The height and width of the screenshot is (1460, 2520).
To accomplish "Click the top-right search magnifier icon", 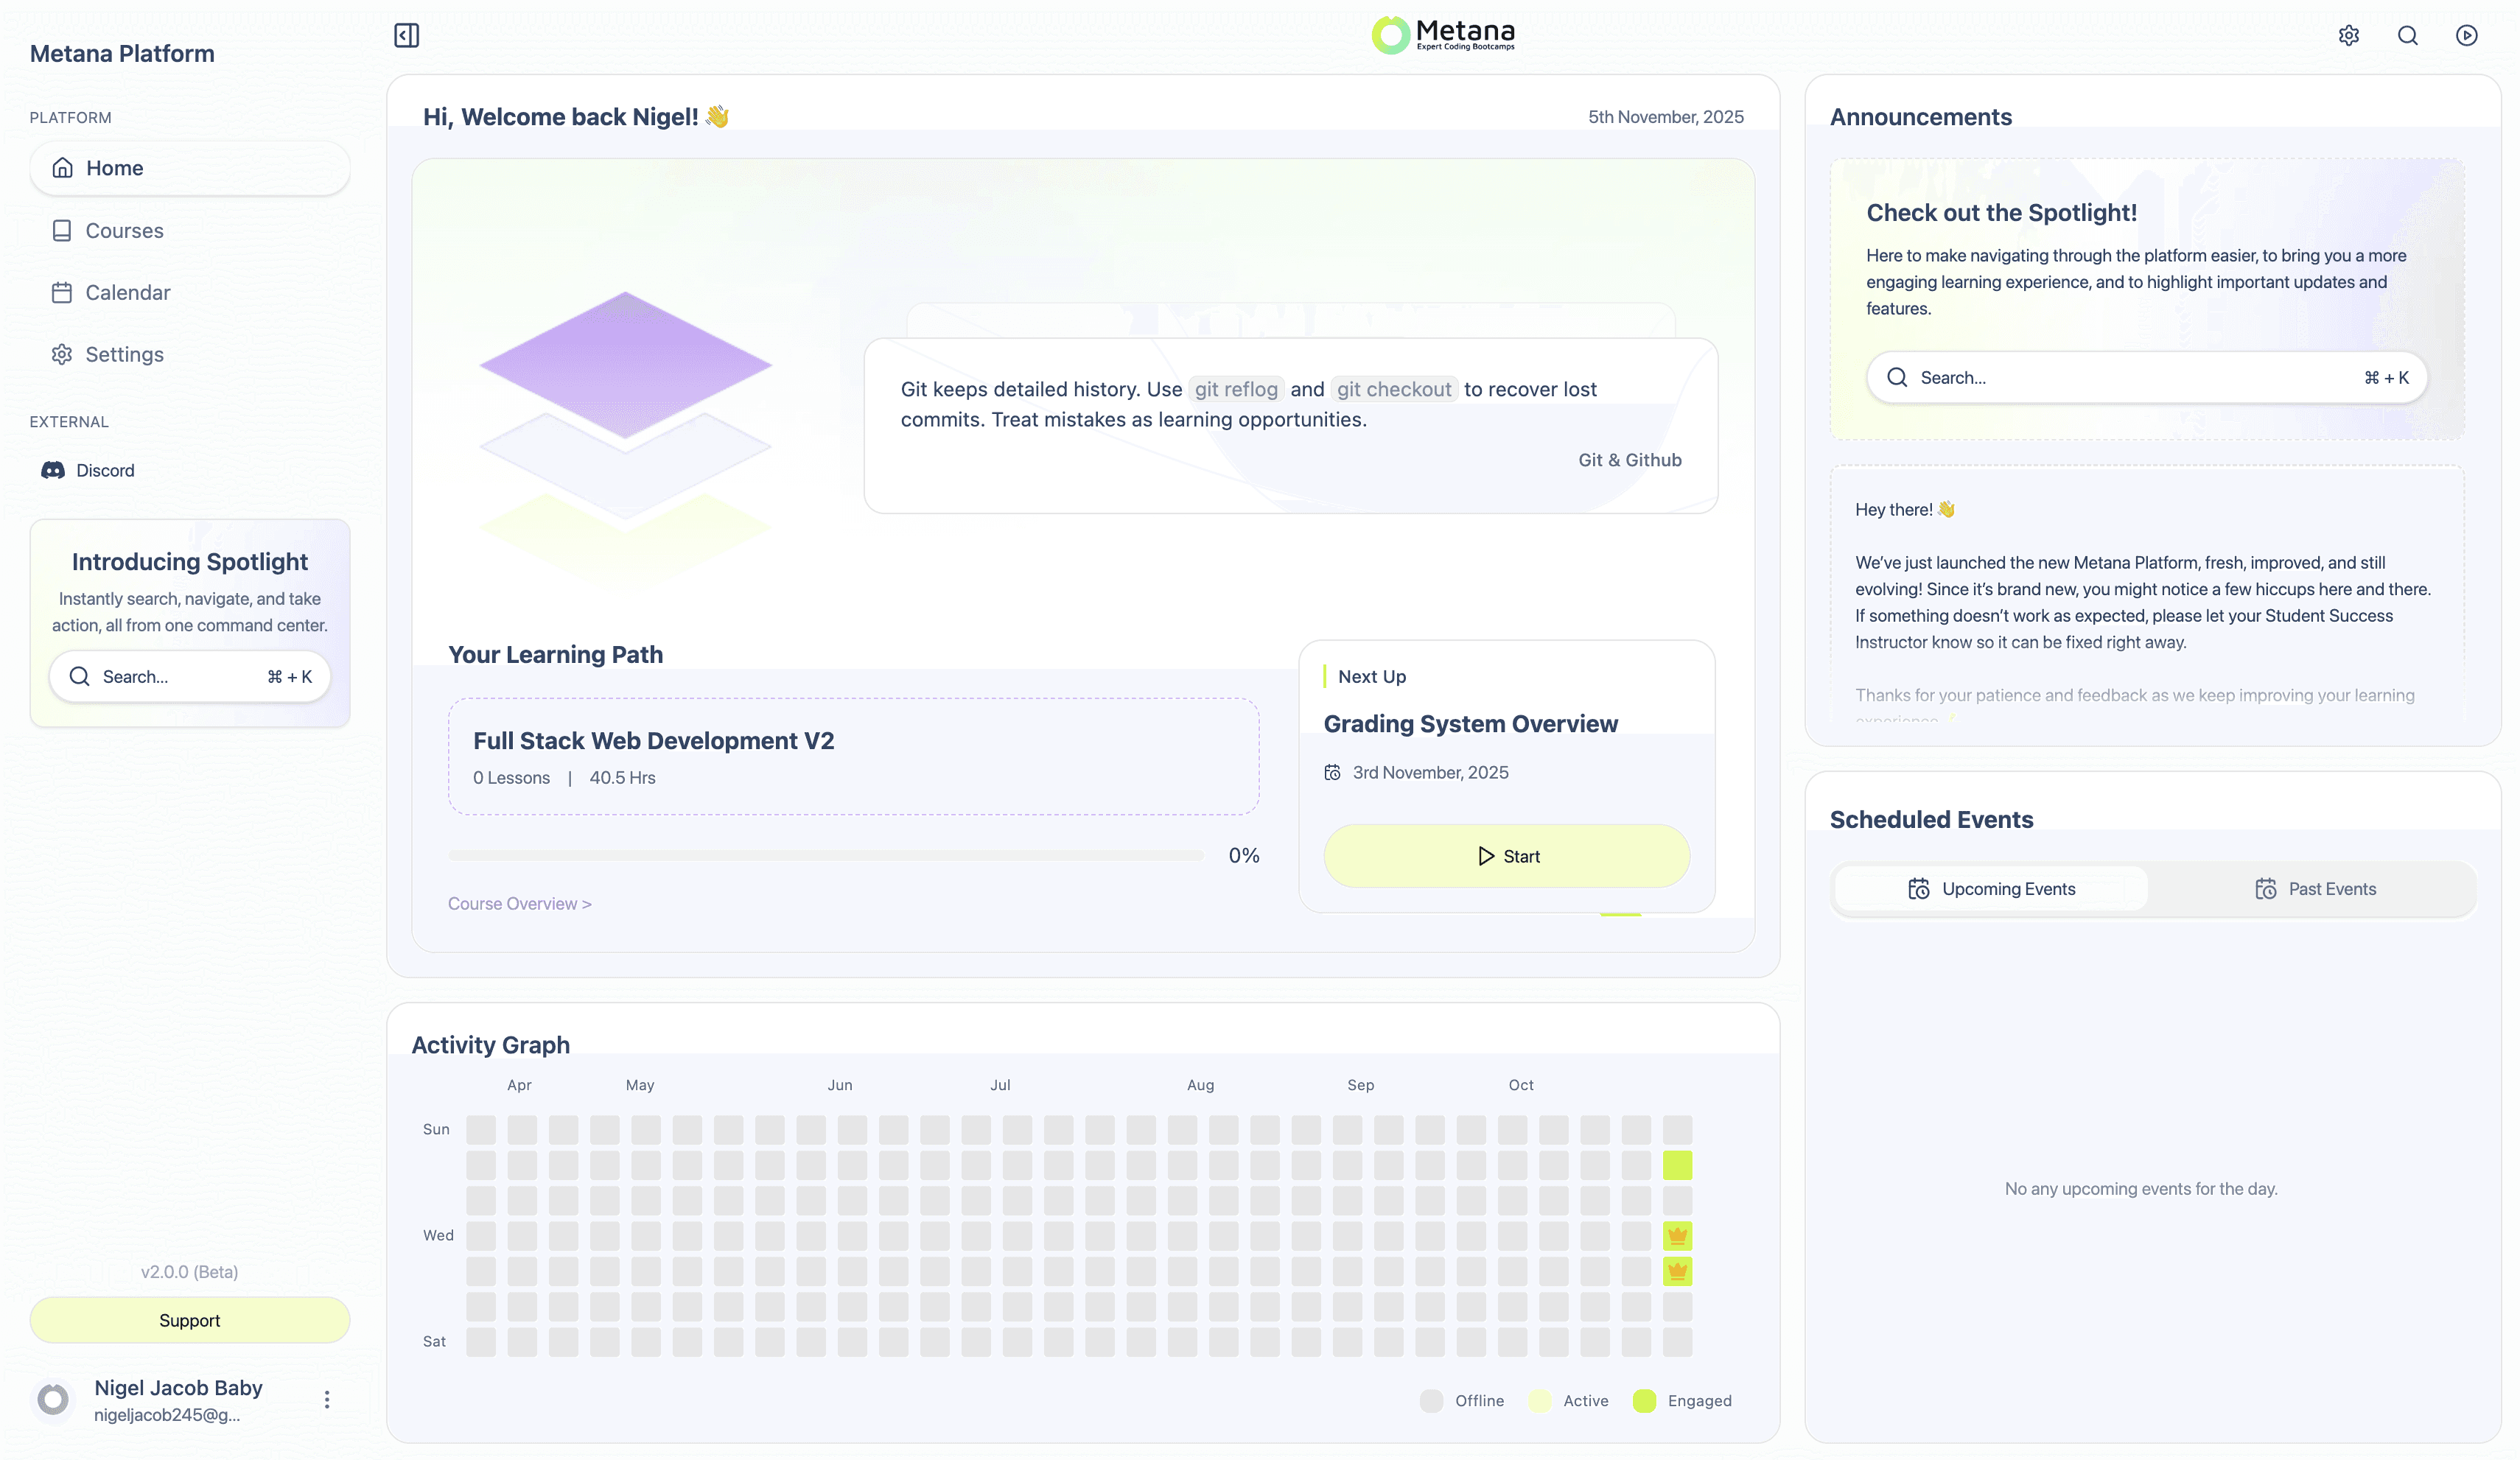I will 2407,36.
